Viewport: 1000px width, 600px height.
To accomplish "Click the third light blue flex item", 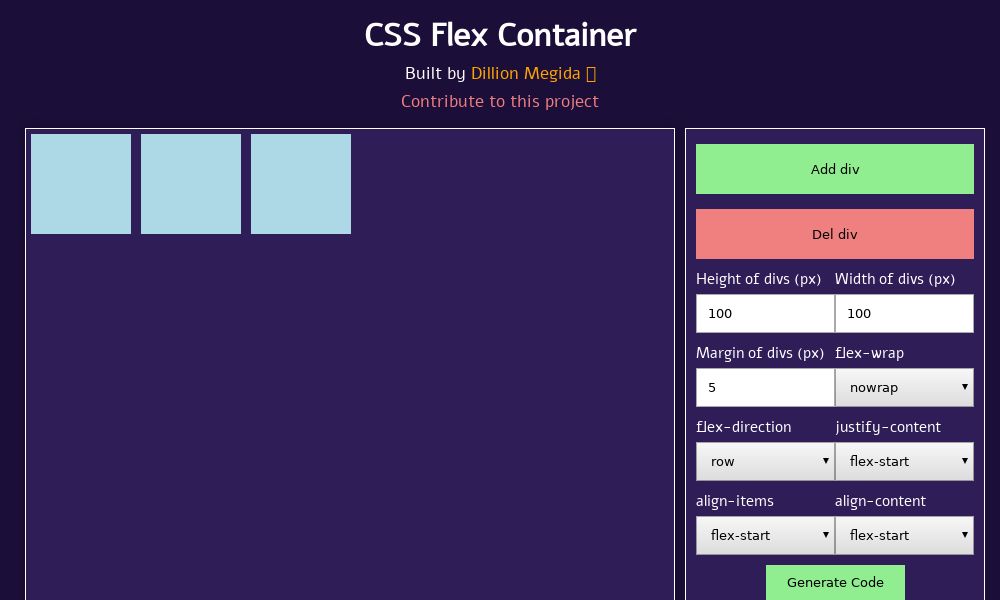I will coord(301,184).
